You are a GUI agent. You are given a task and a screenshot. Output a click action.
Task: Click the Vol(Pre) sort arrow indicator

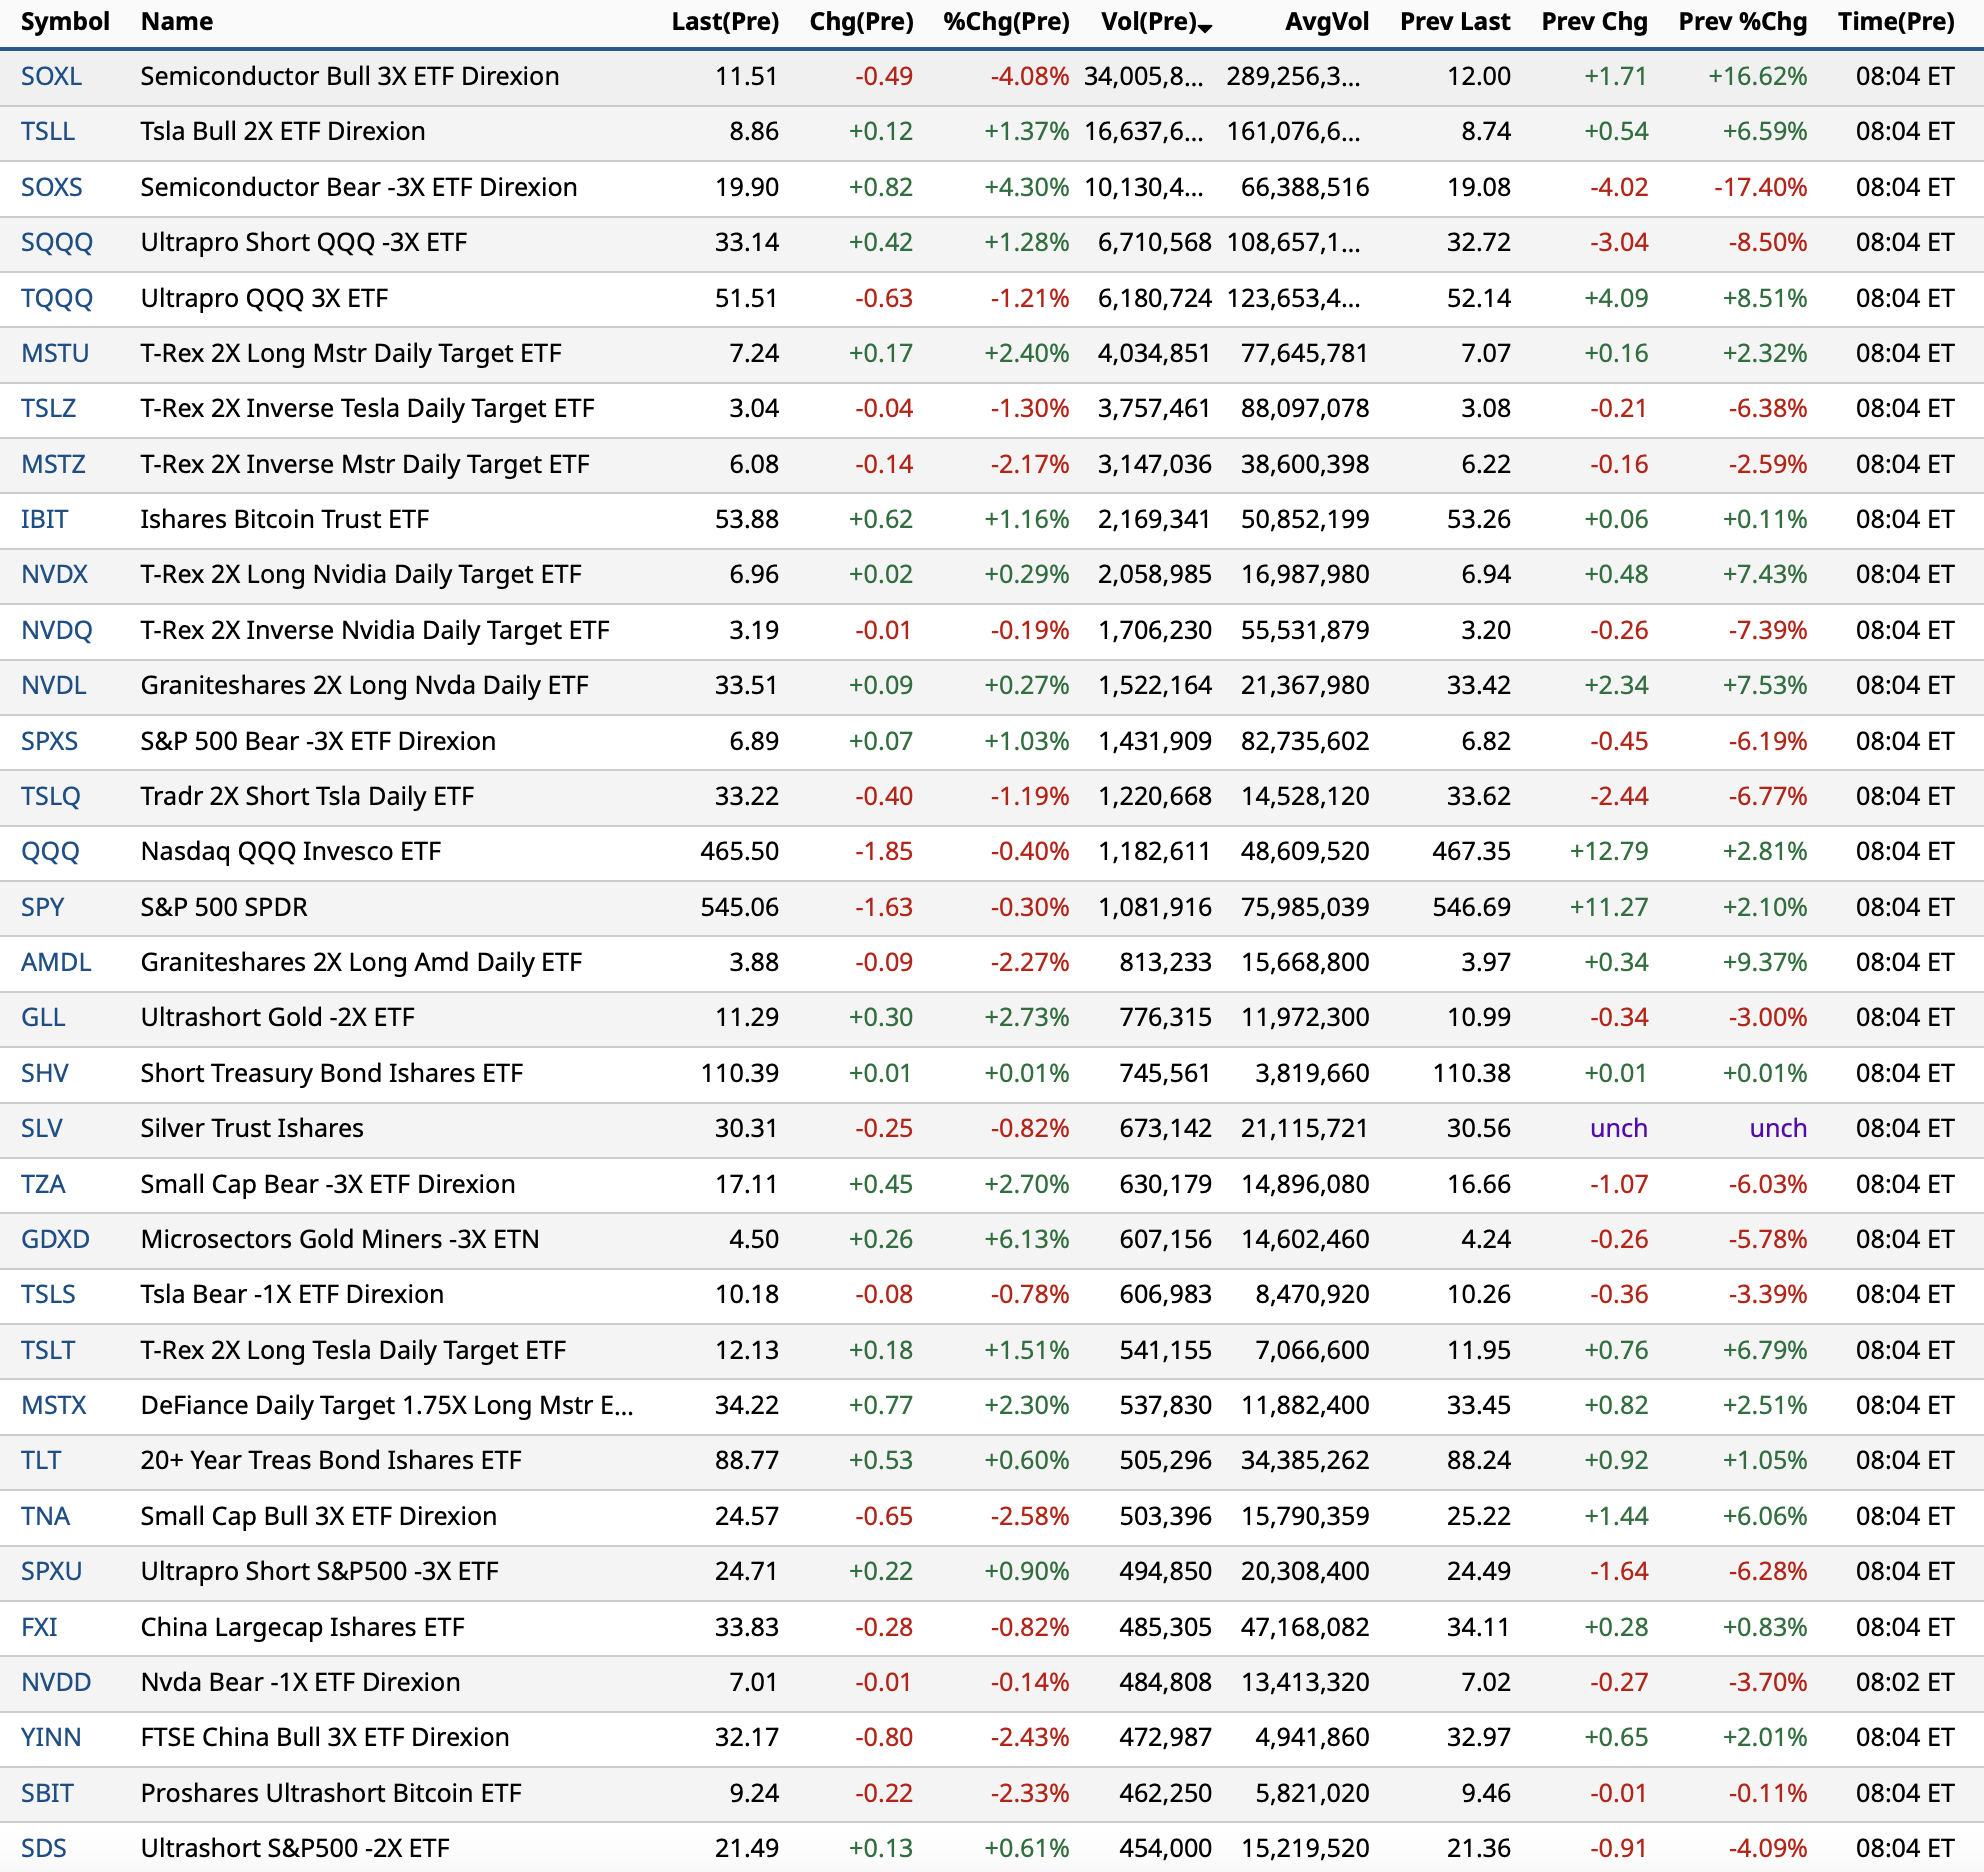tap(1205, 28)
